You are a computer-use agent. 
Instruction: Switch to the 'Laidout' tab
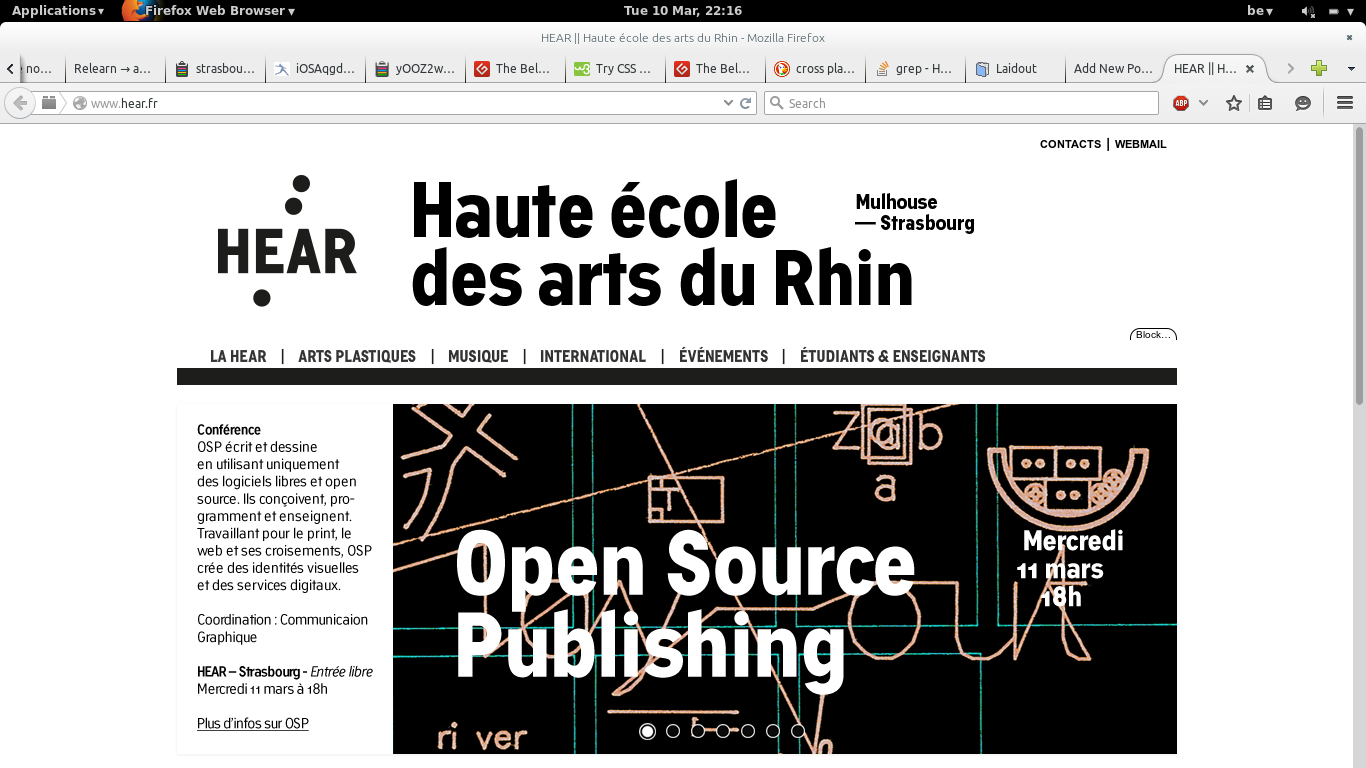pos(1015,69)
